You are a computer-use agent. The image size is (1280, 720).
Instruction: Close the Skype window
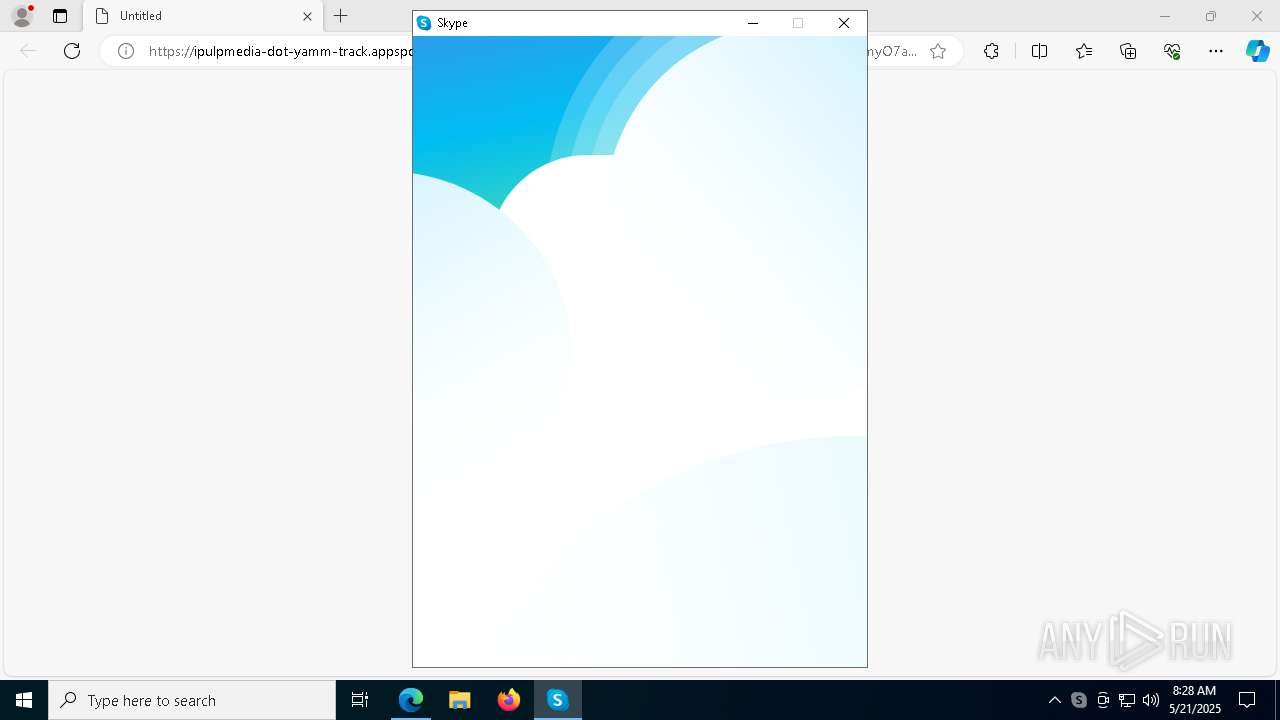844,23
